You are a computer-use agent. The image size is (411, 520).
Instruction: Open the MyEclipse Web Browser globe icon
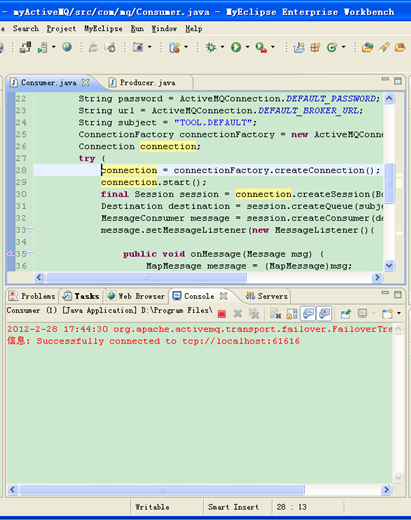tap(67, 47)
